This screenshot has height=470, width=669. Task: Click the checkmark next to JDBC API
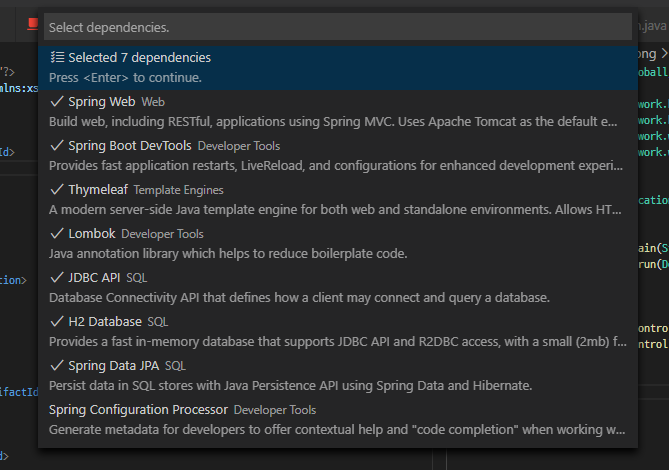(x=56, y=278)
